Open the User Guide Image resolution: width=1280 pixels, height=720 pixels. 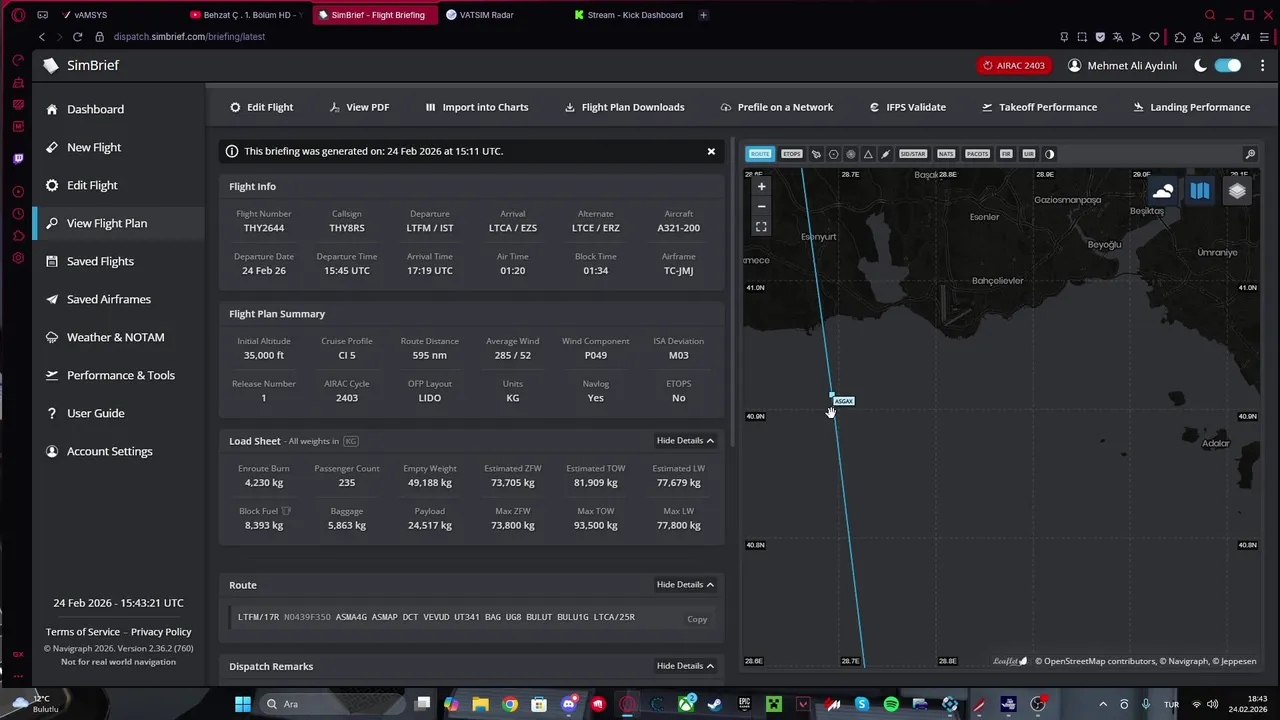[95, 413]
